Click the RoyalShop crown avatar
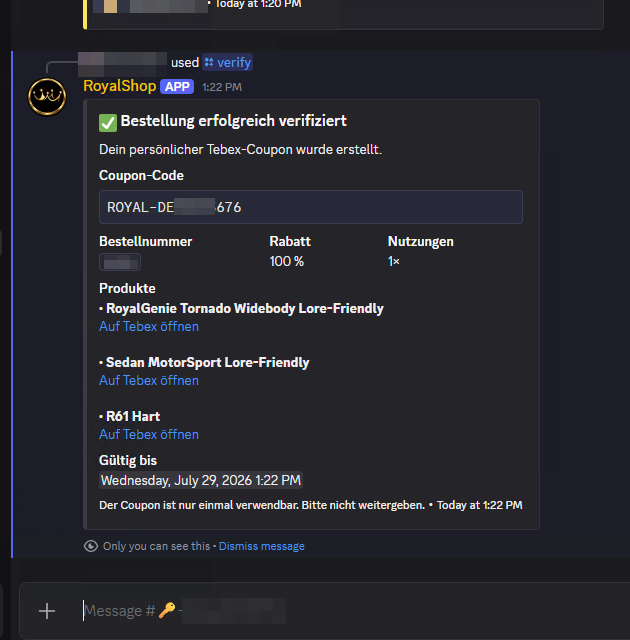630x640 pixels. pos(47,97)
